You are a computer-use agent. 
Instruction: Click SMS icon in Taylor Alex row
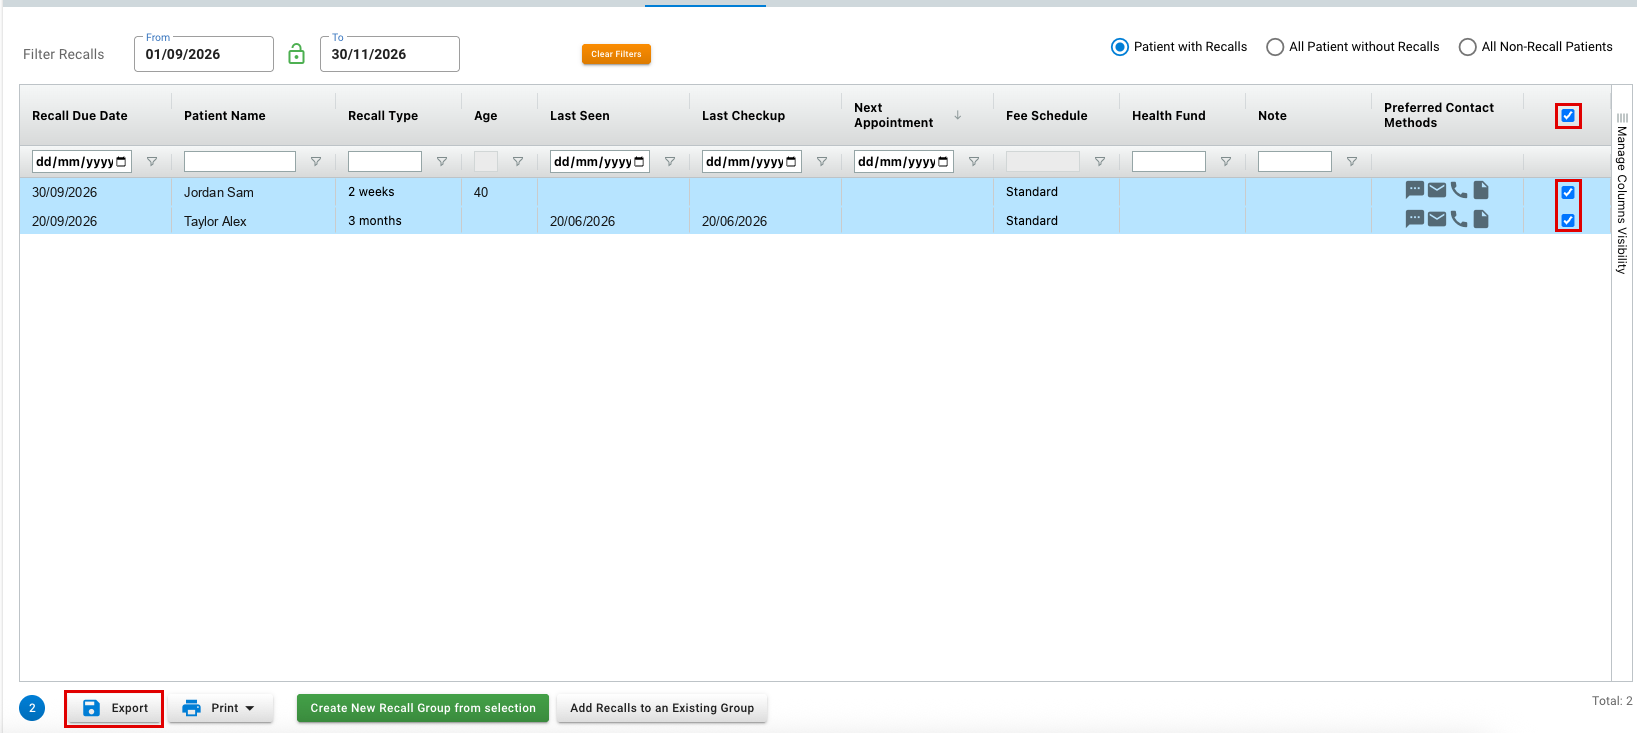[1415, 219]
